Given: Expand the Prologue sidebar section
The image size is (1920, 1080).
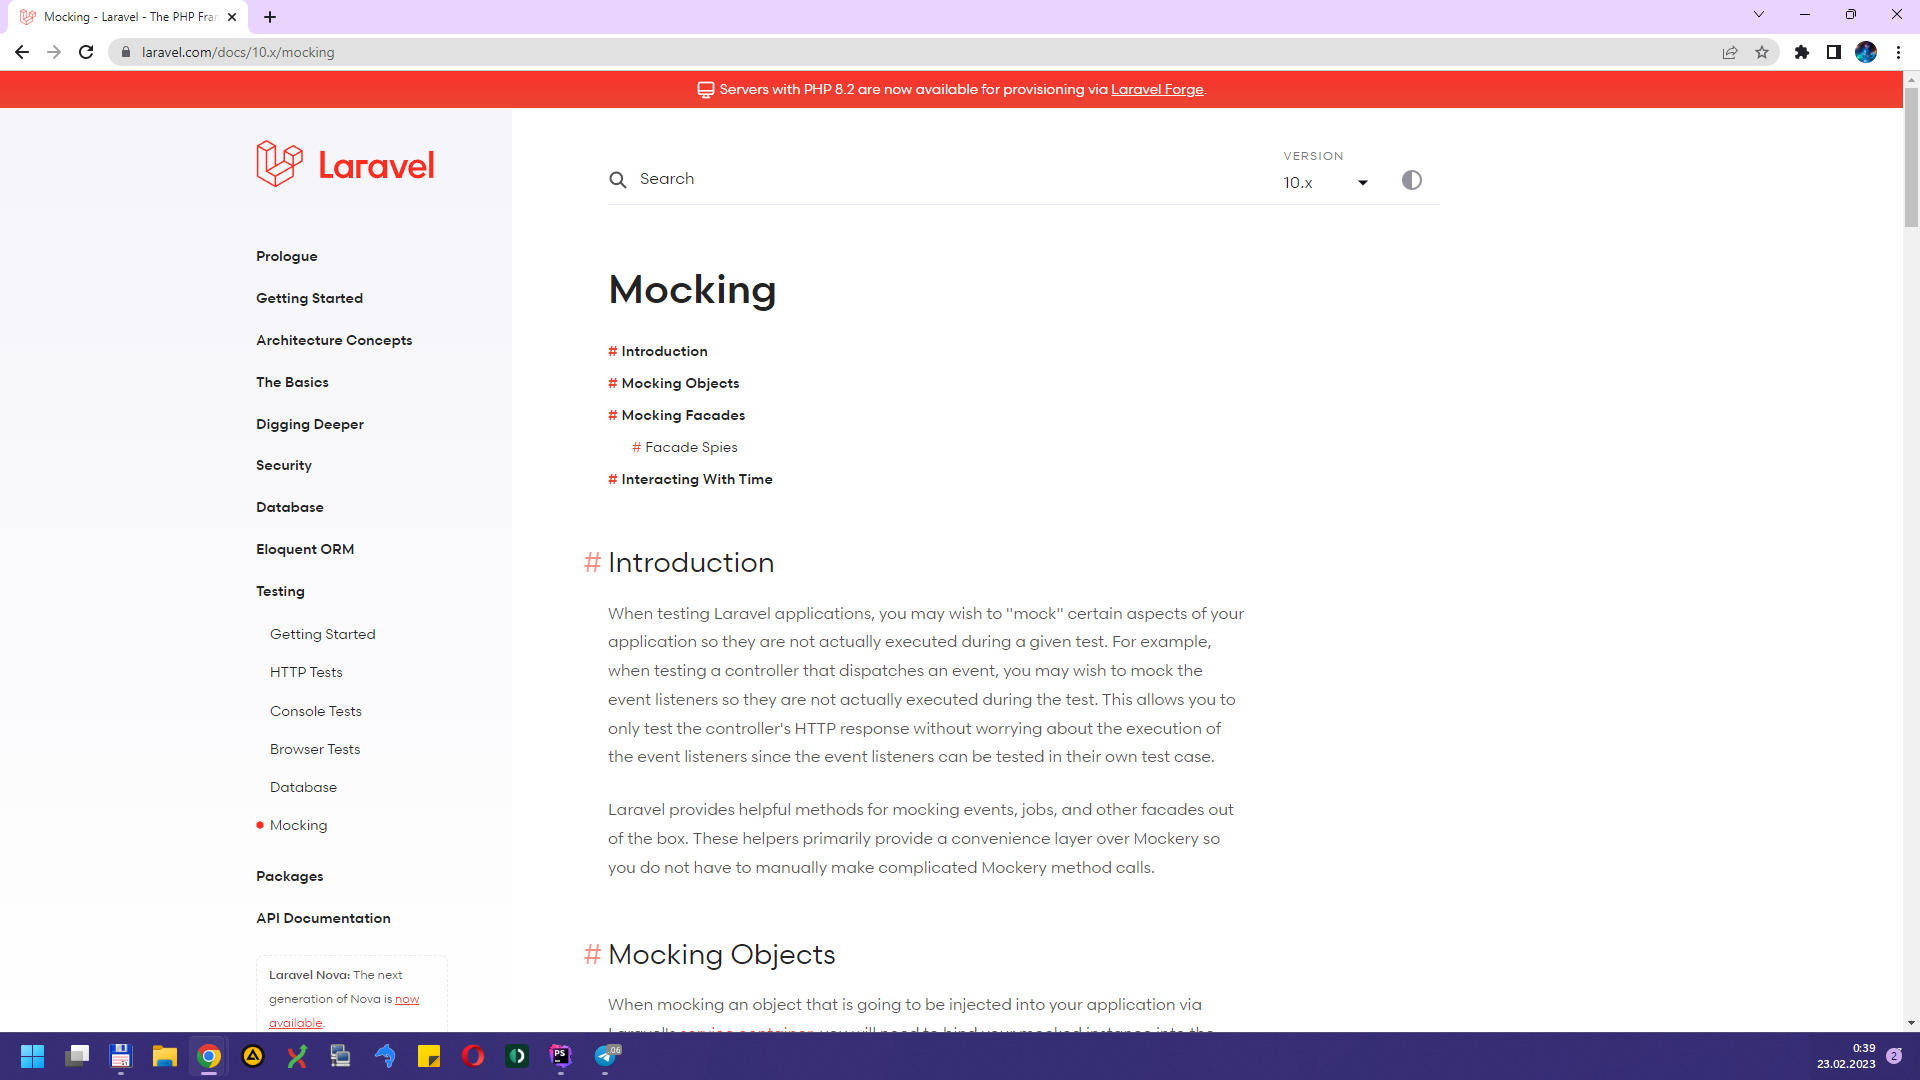Looking at the screenshot, I should pyautogui.click(x=286, y=256).
